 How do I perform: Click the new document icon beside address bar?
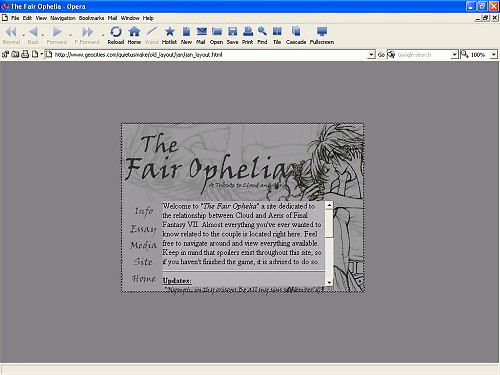tap(35, 54)
